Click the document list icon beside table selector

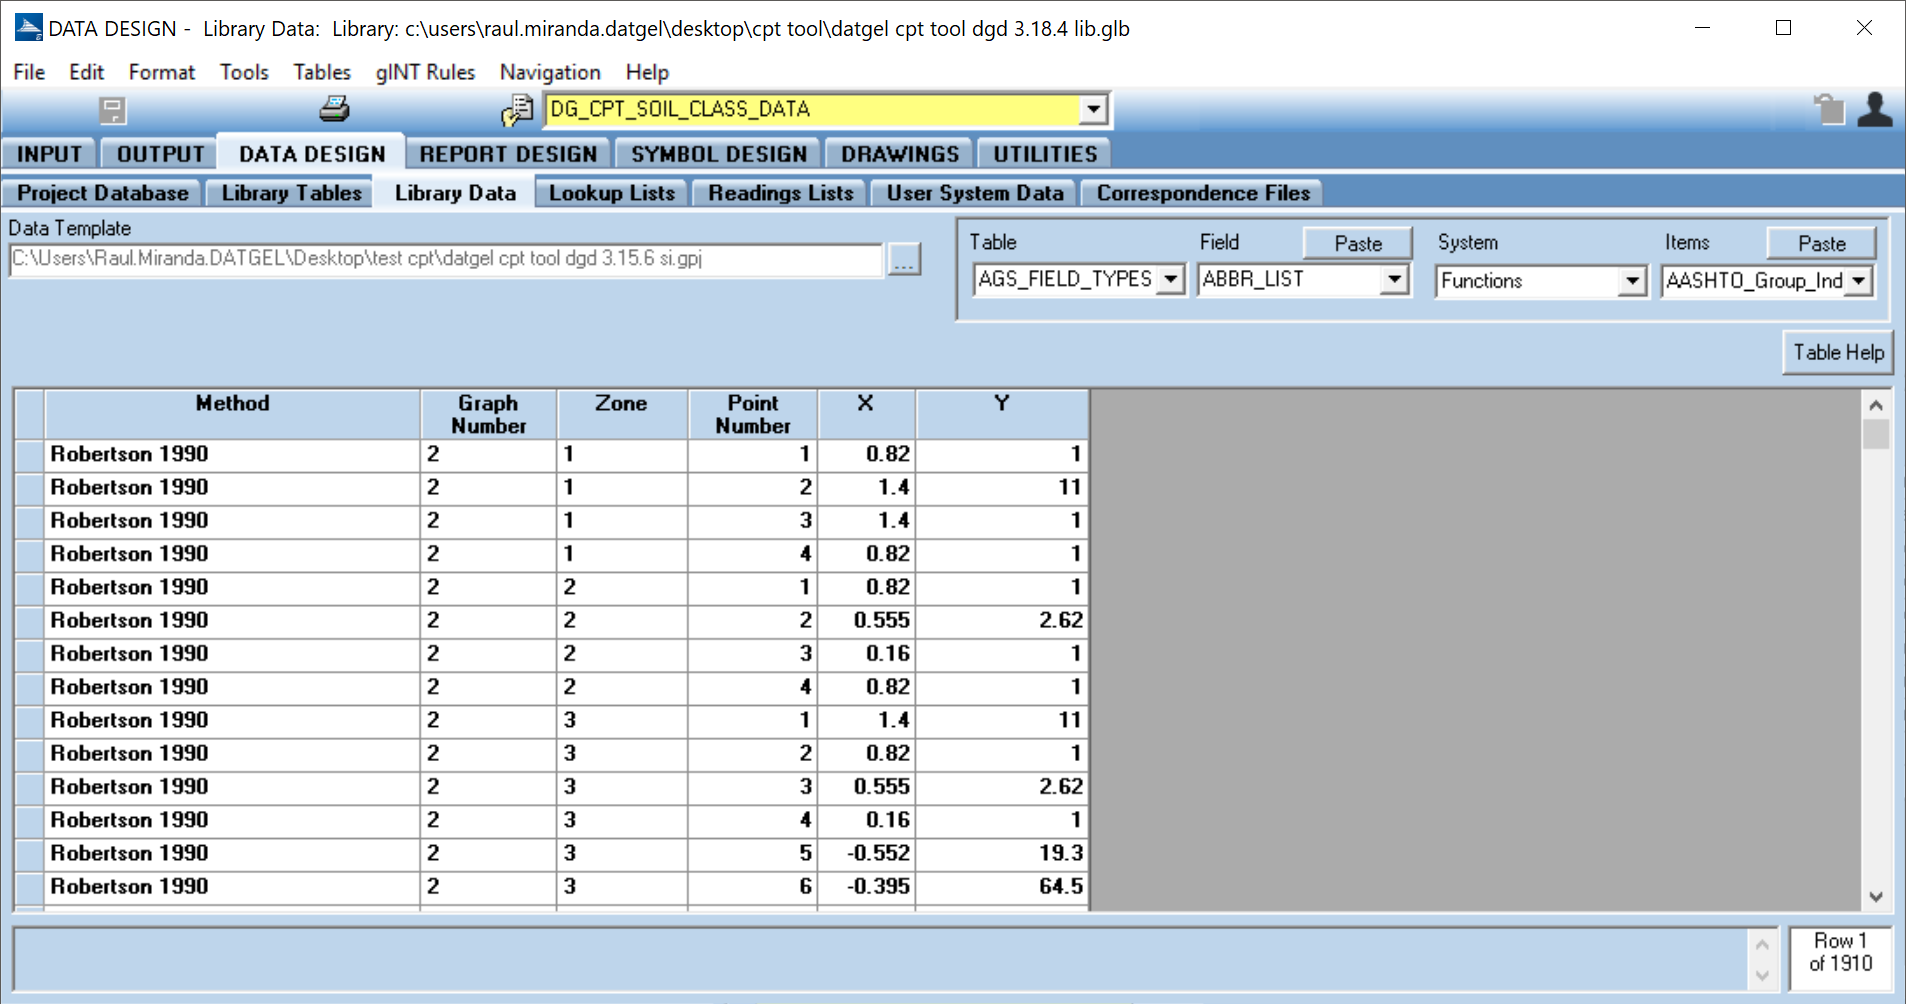[x=517, y=110]
